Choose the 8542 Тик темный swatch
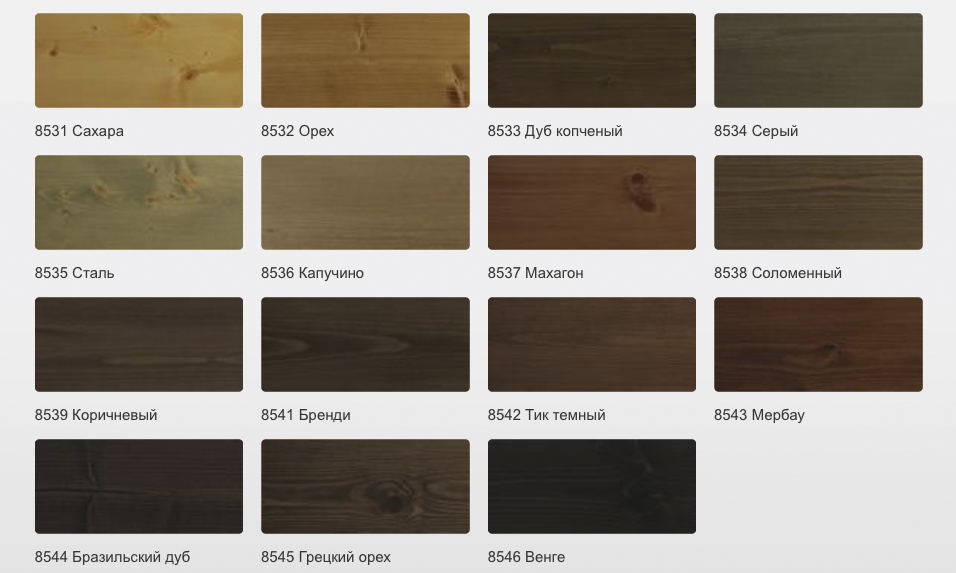 (x=592, y=344)
